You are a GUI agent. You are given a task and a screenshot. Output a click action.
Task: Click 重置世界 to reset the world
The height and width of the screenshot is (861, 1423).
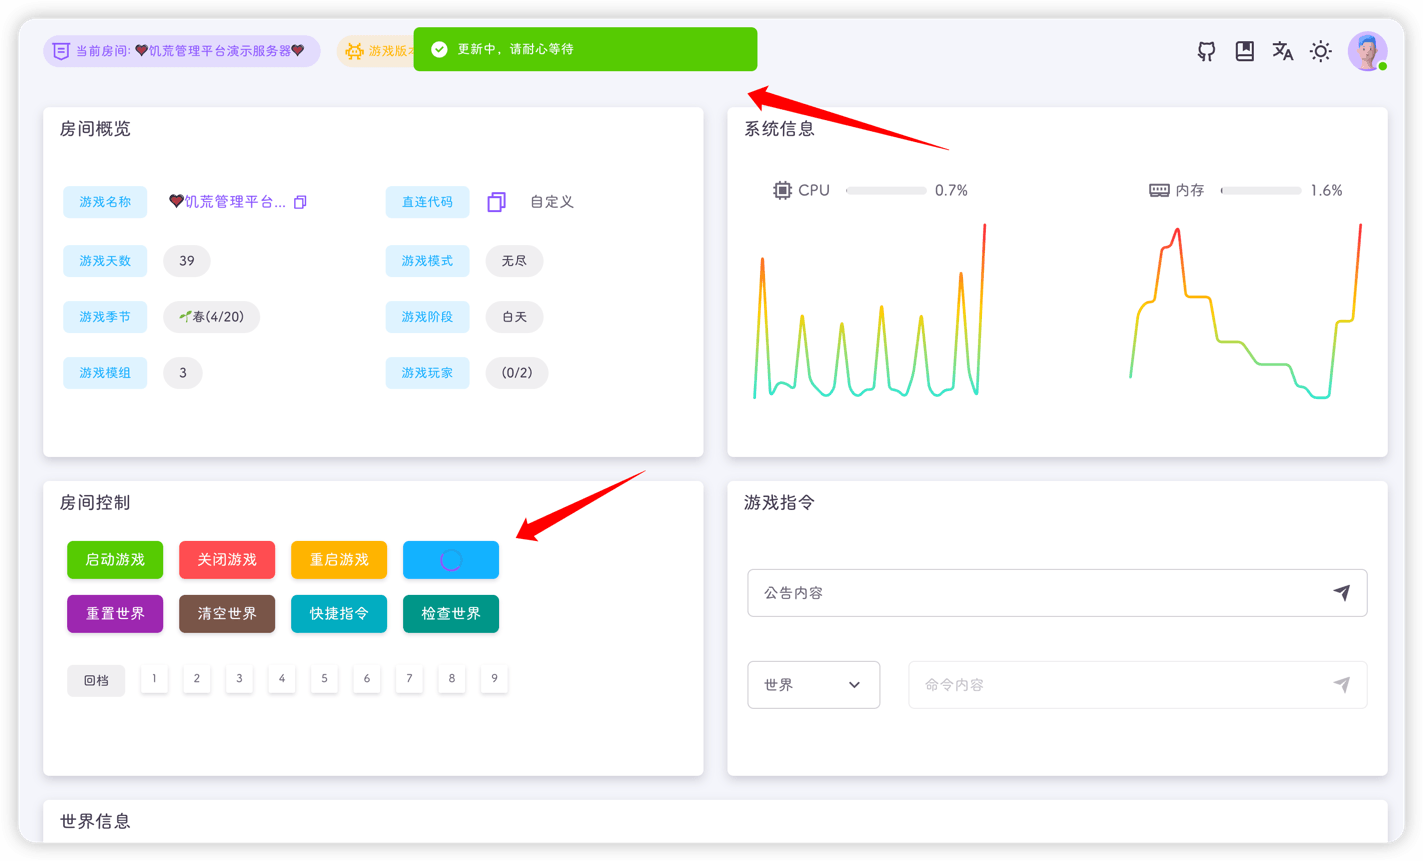[115, 614]
